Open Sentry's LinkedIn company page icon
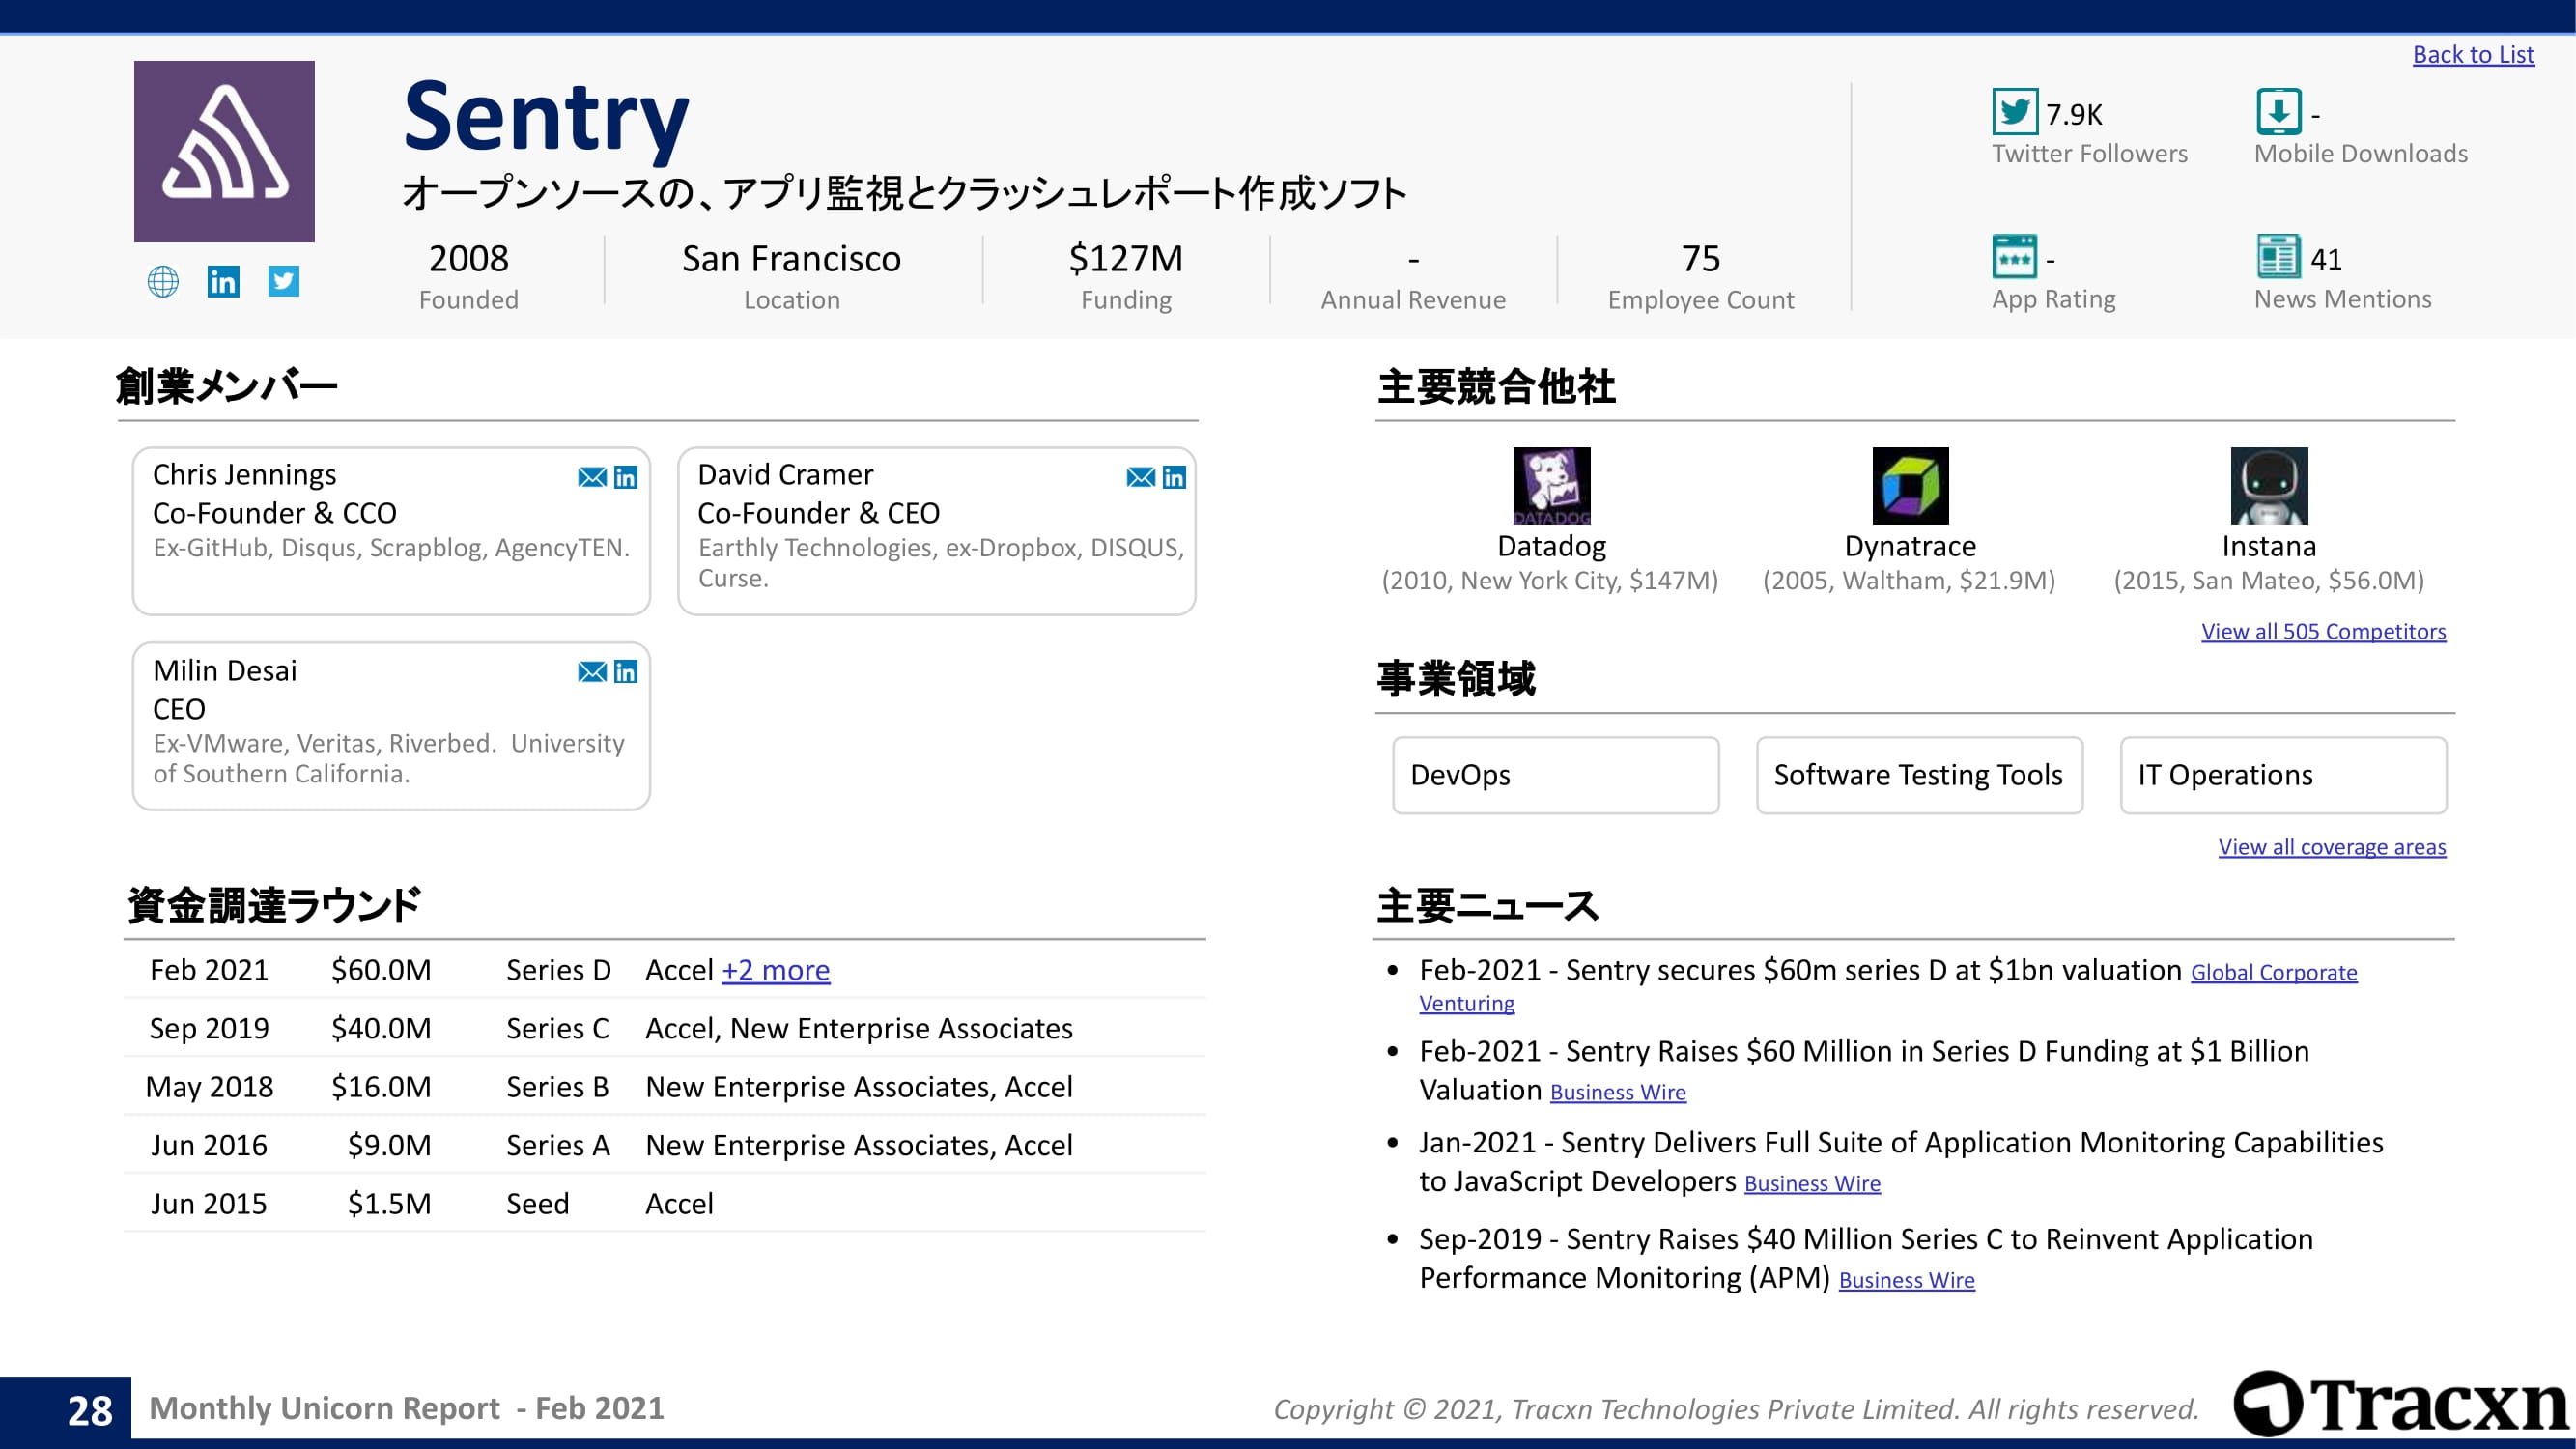The width and height of the screenshot is (2576, 1449). pos(223,282)
